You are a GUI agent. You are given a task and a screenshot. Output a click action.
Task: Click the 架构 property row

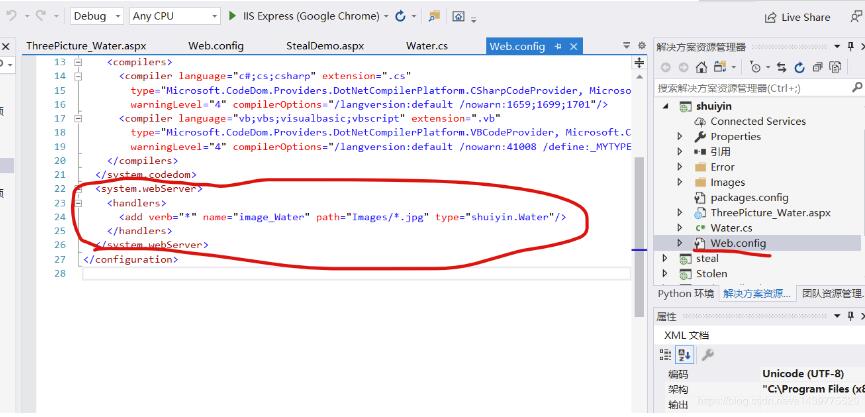click(x=760, y=389)
